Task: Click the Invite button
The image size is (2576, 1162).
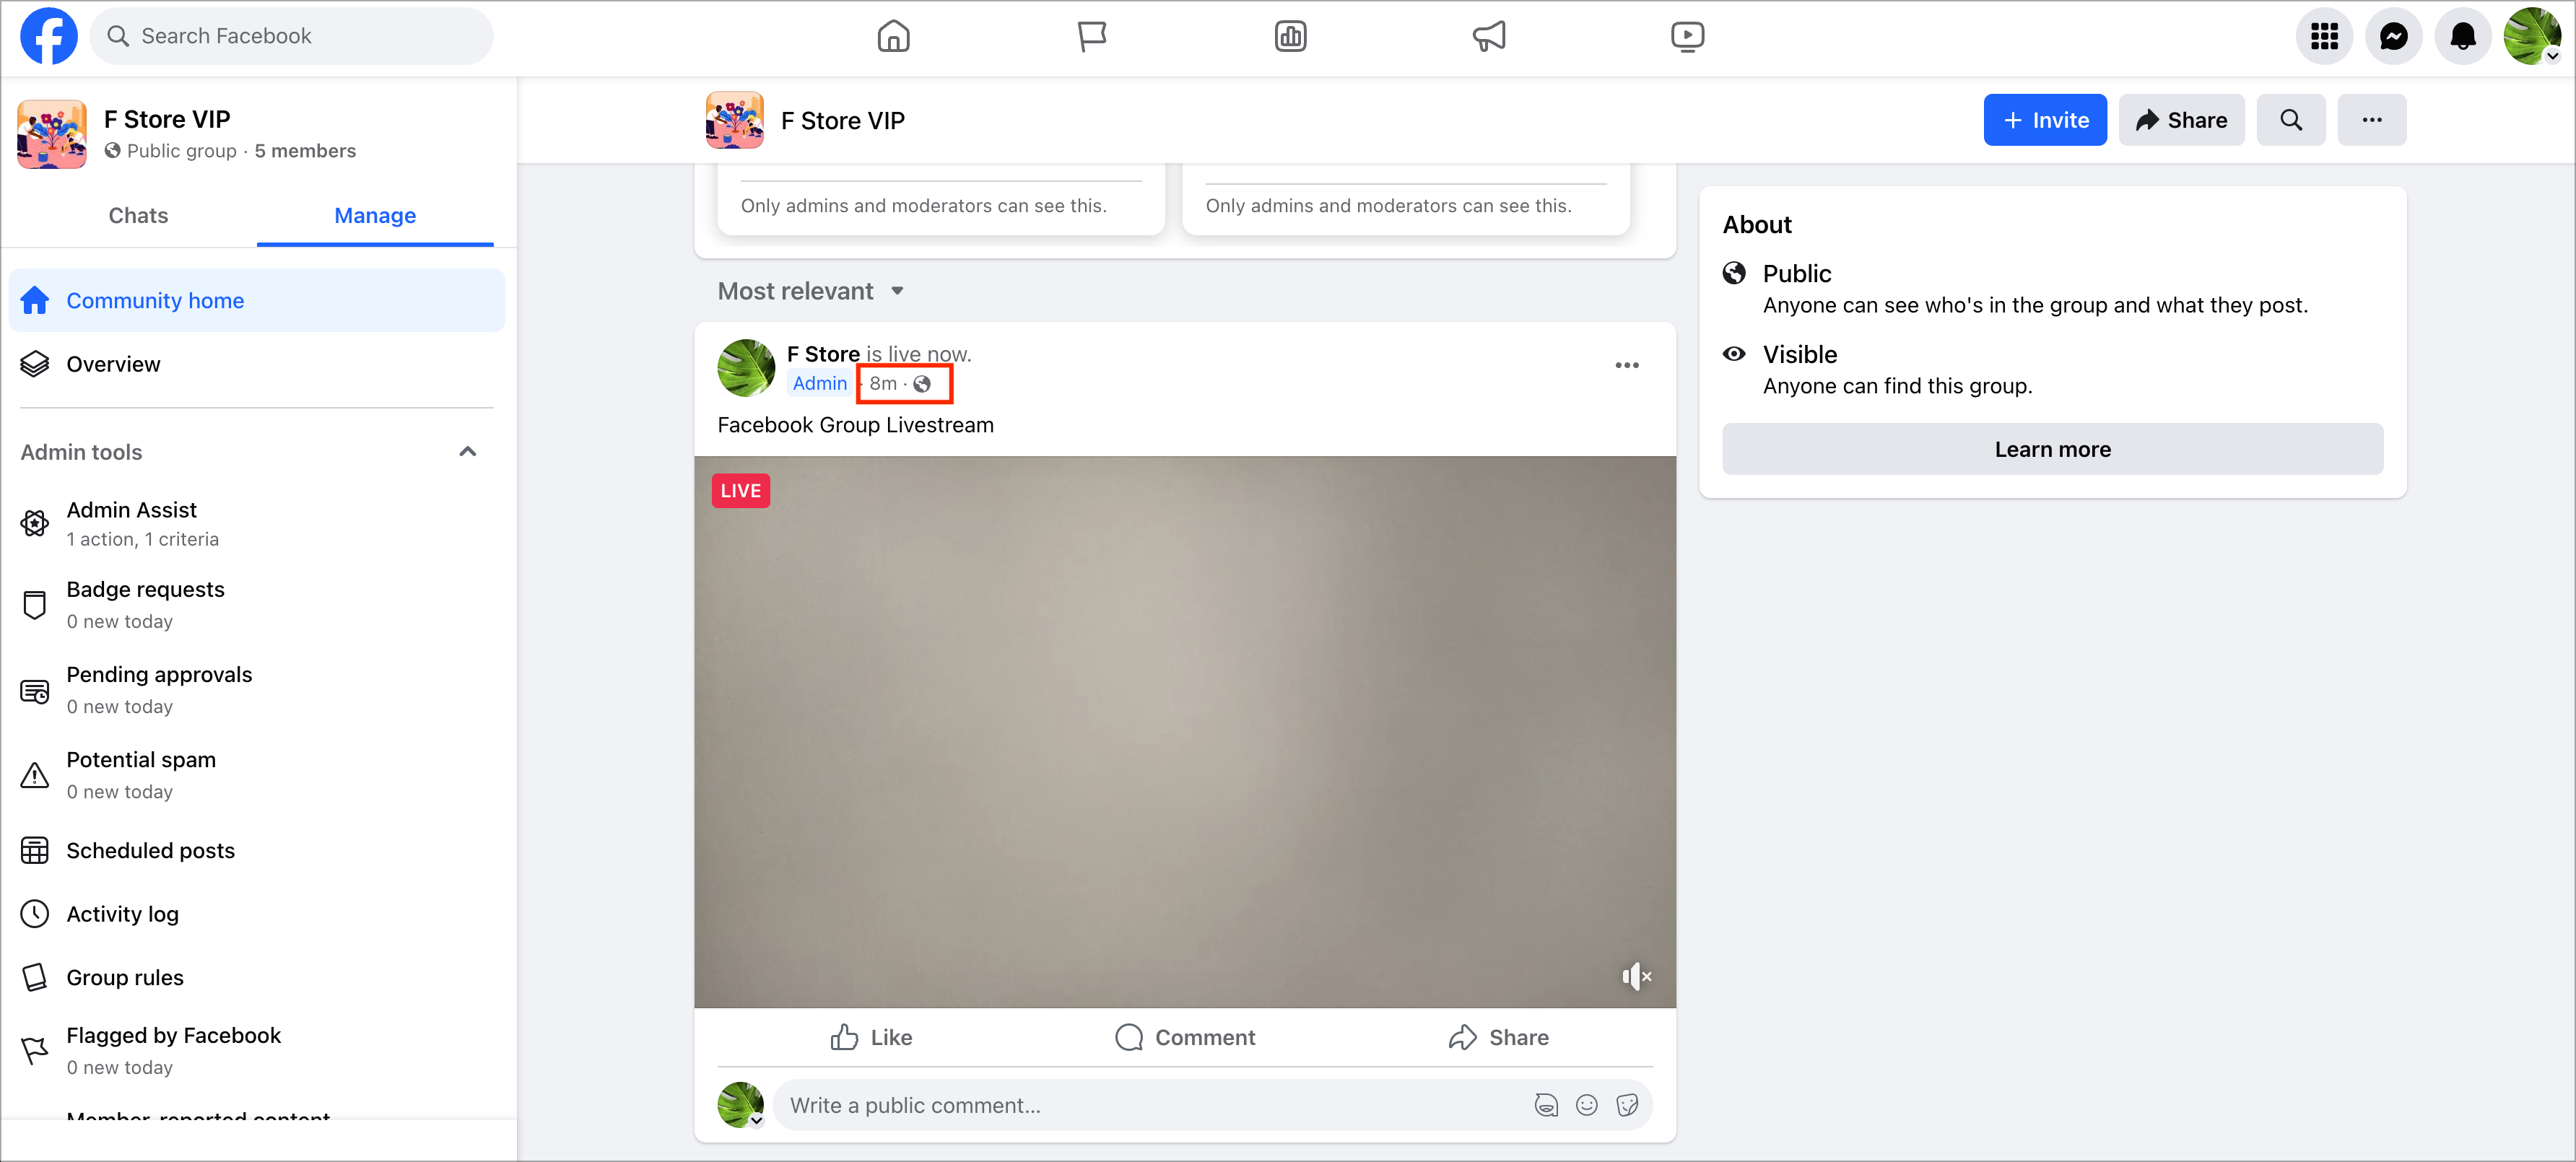Action: 2044,120
